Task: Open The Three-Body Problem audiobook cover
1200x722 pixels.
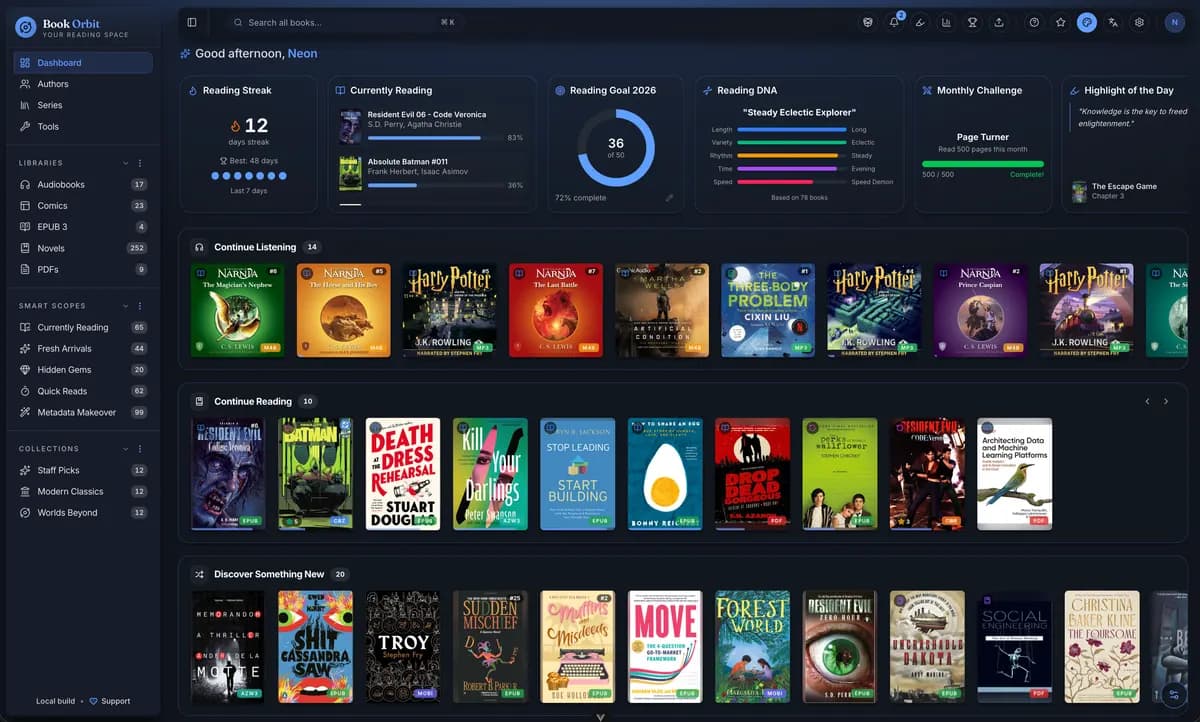Action: (x=768, y=310)
